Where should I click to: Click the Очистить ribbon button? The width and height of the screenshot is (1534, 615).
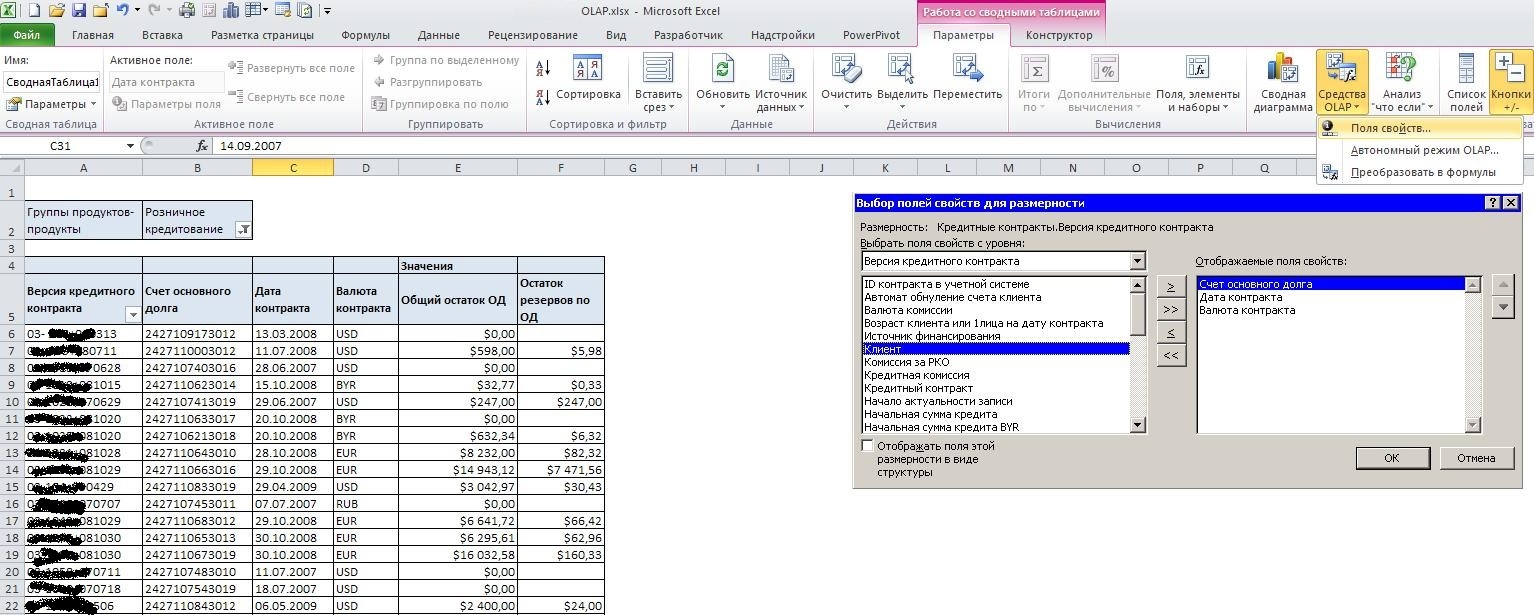847,83
